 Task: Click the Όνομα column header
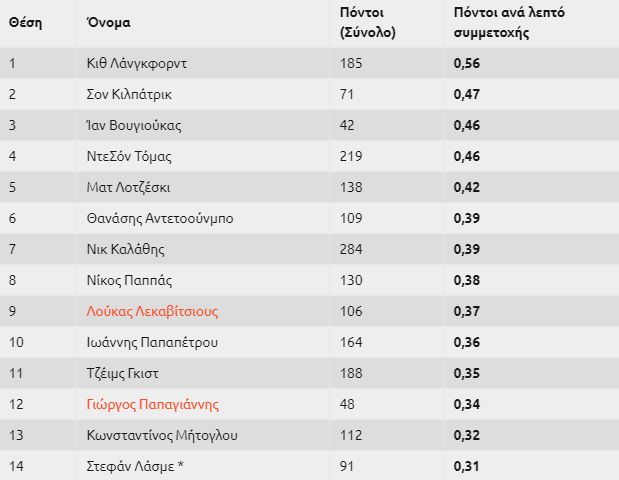click(x=109, y=22)
